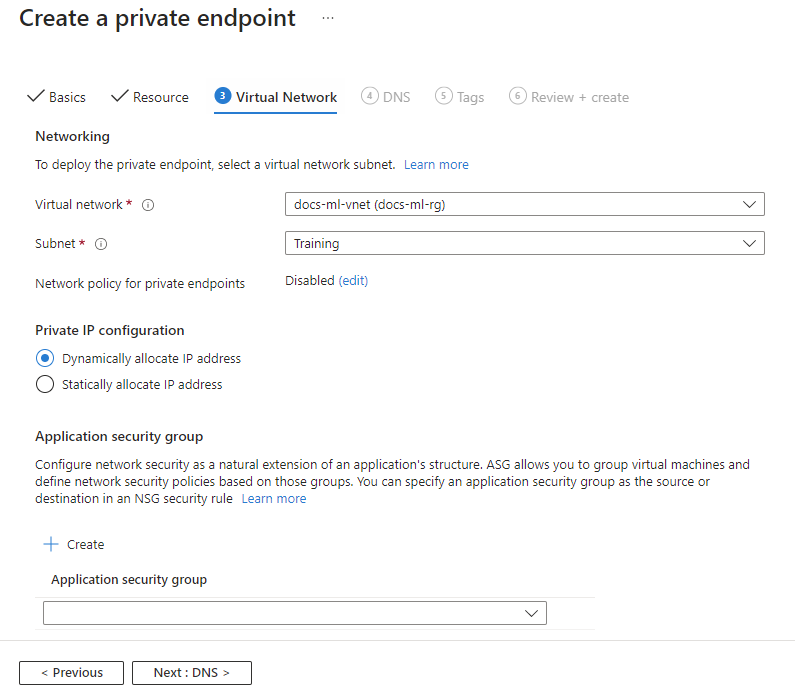795x698 pixels.
Task: Click the Previous button
Action: pos(71,673)
